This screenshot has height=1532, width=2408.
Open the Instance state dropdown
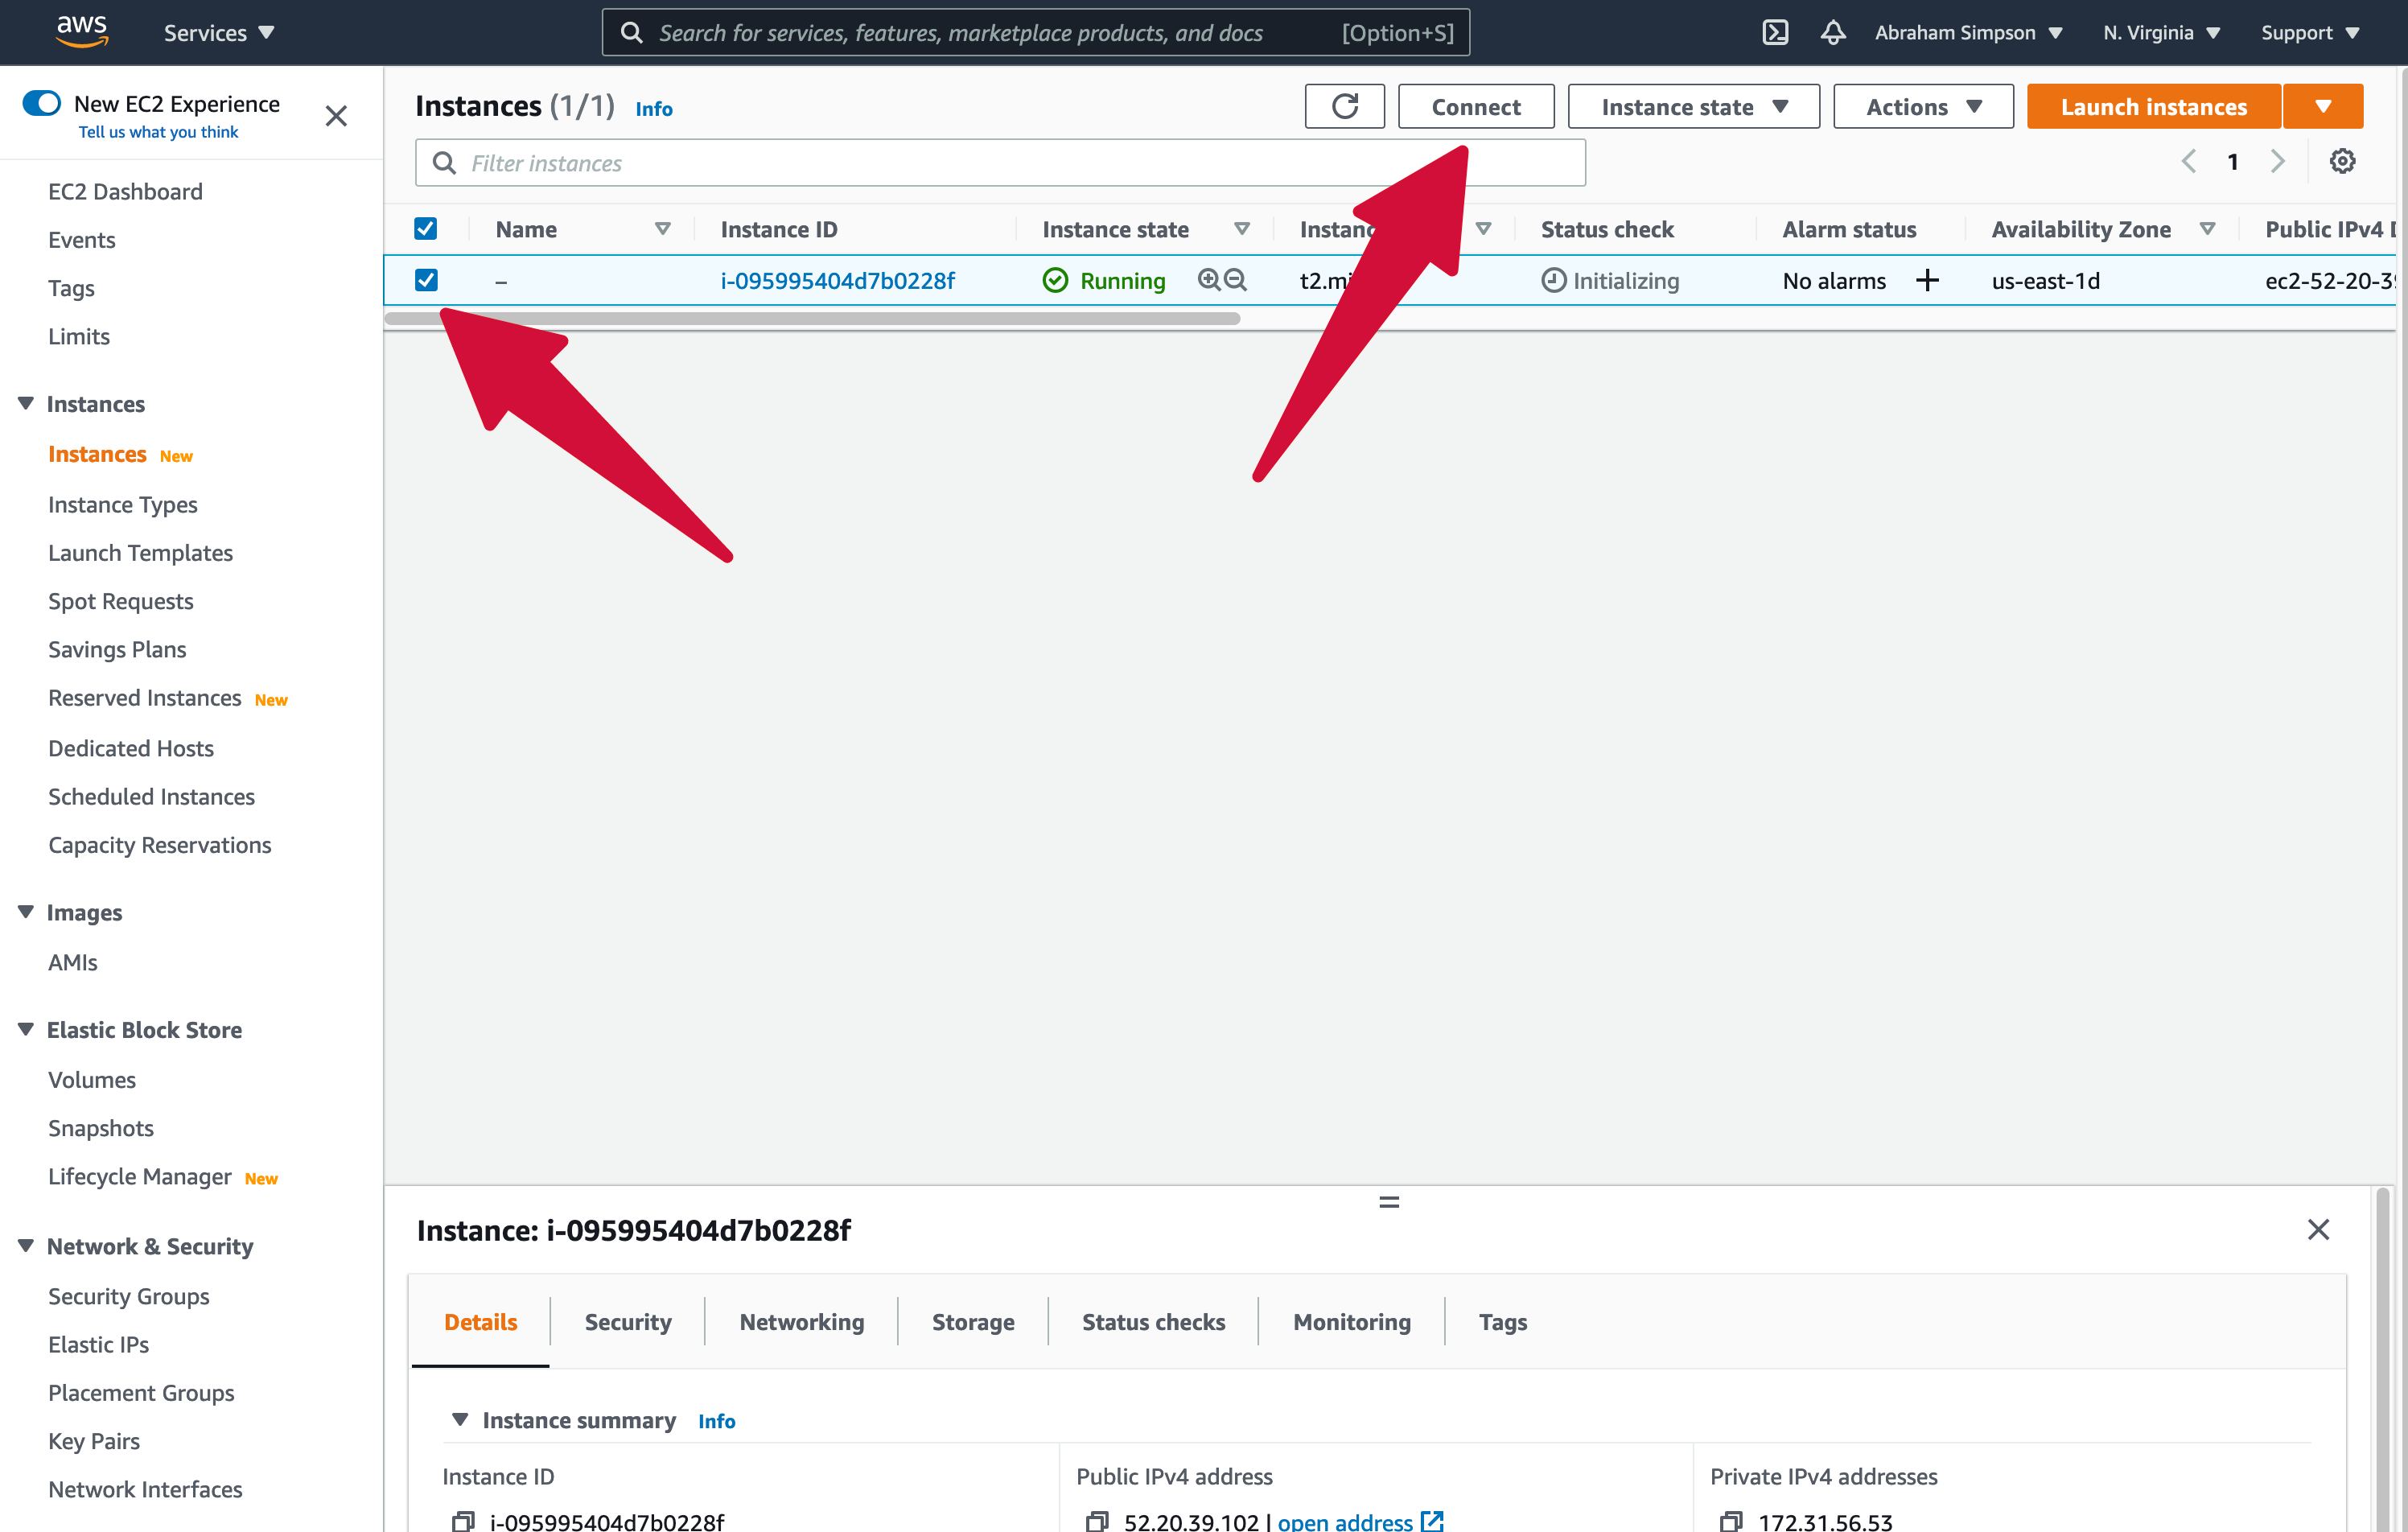click(1693, 106)
